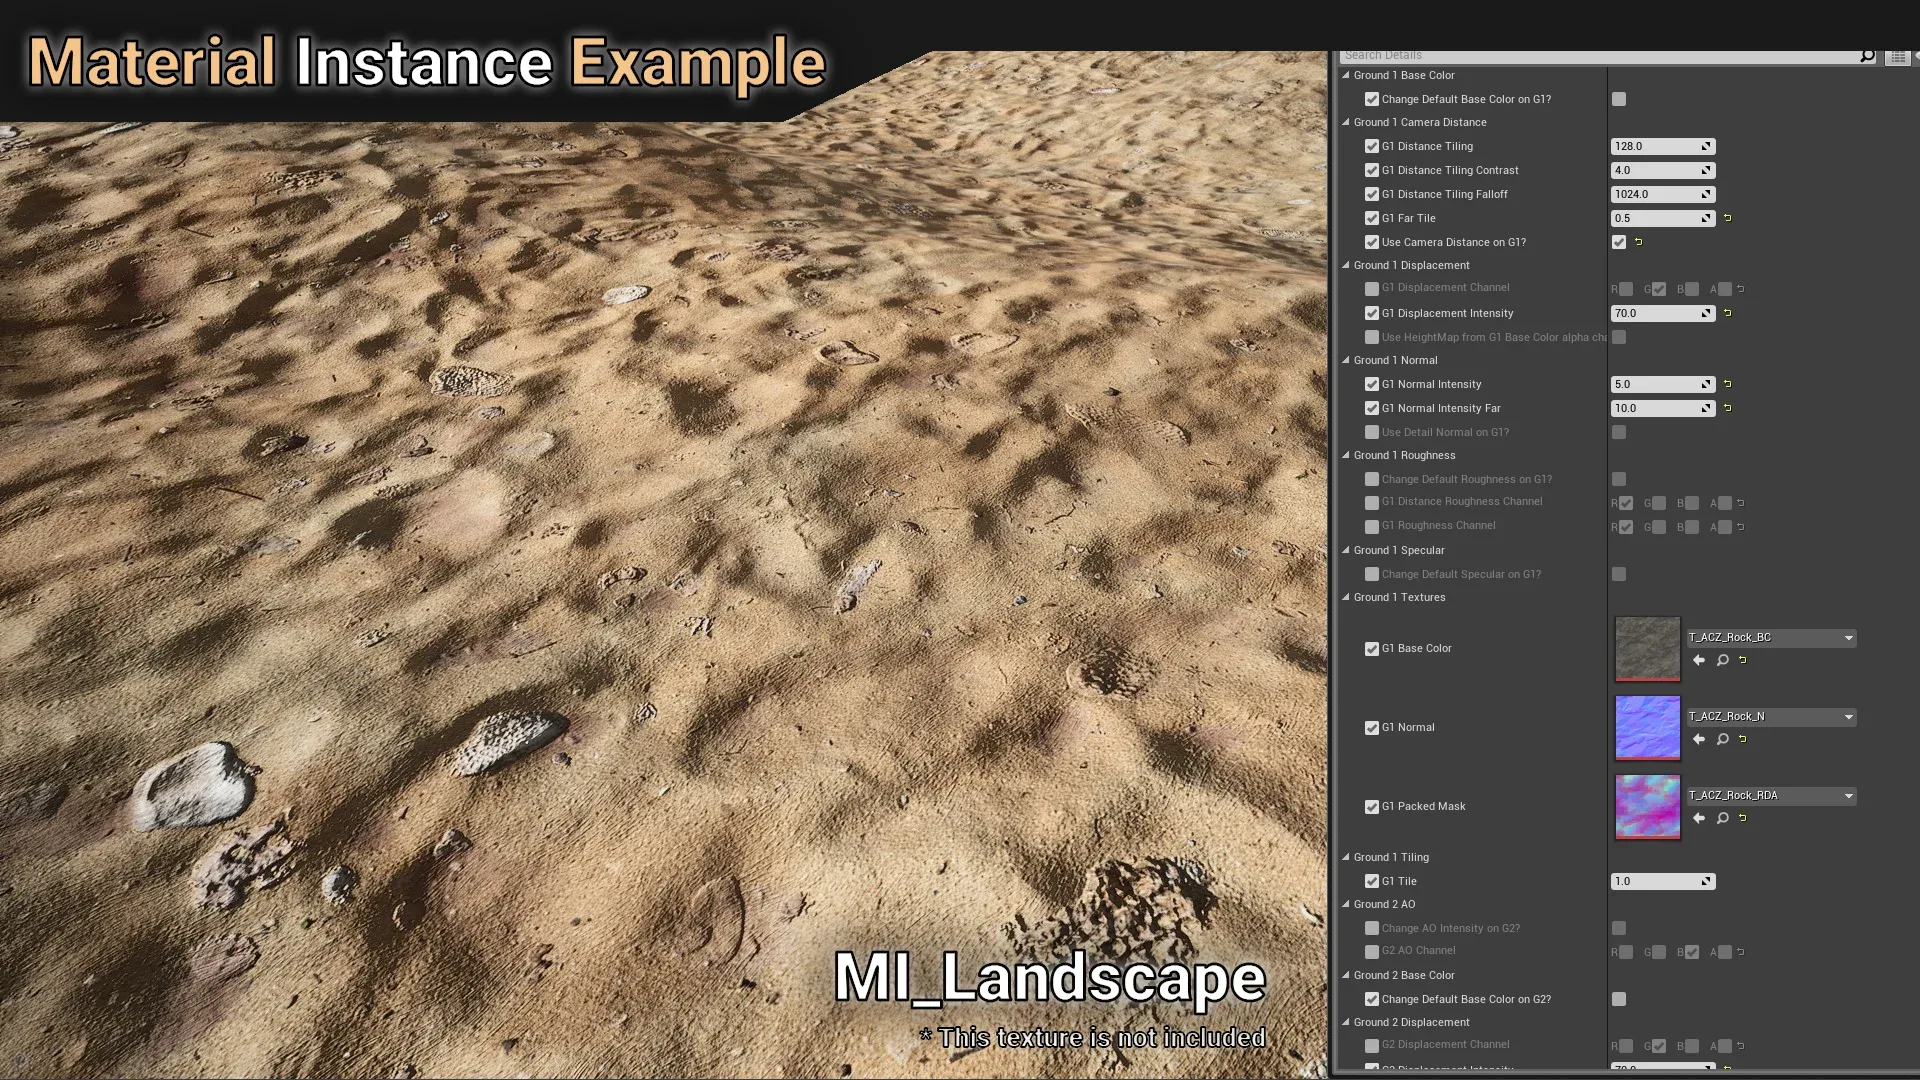Collapse the Ground 1 Textures category

coord(1346,597)
